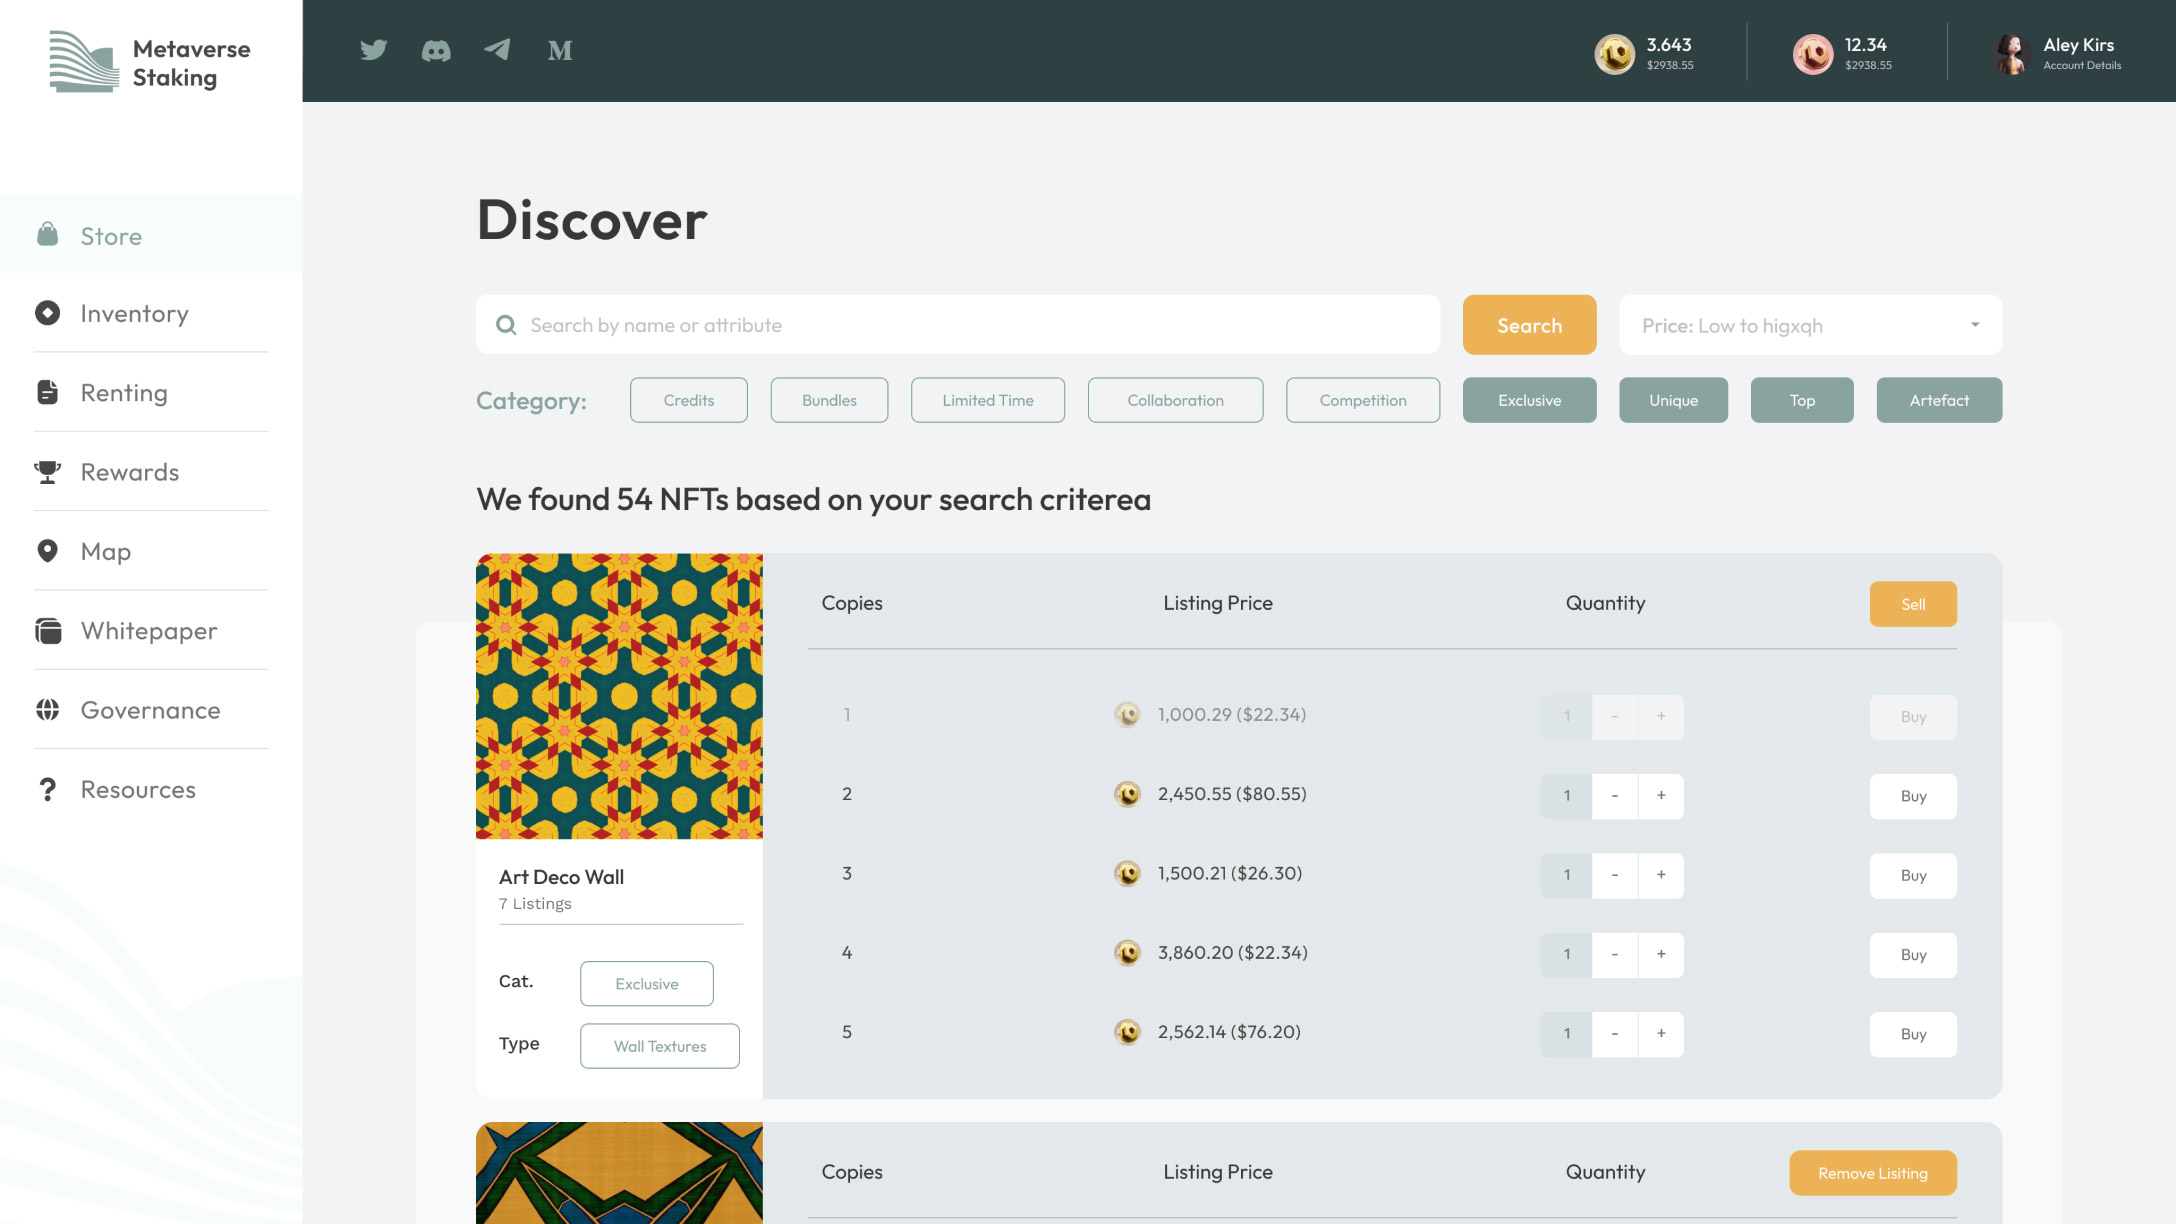Click the Art Deco Wall thumbnail
The image size is (2176, 1224).
619,696
